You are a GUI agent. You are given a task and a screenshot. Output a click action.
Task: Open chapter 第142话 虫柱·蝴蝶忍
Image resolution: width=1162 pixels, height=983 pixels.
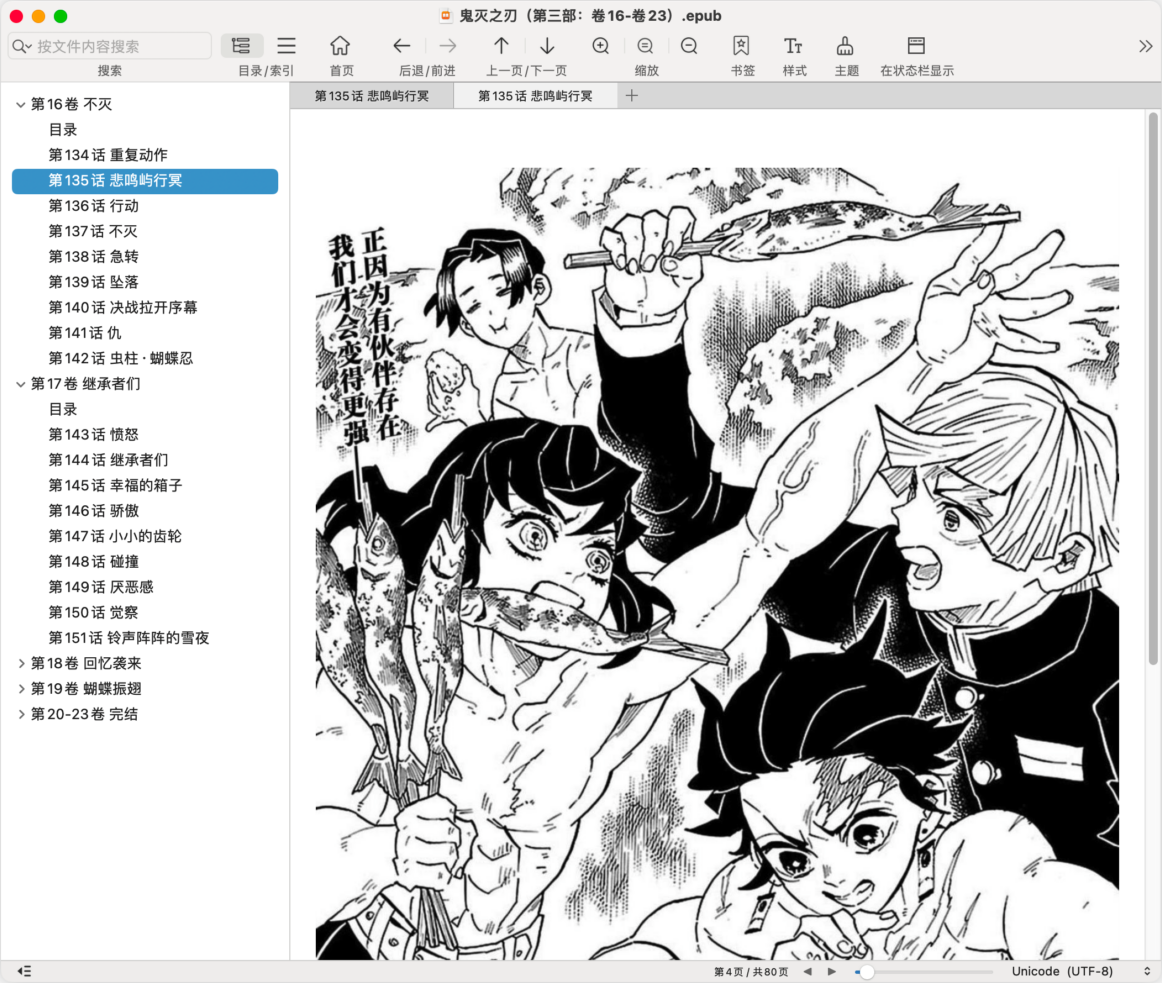pos(121,359)
